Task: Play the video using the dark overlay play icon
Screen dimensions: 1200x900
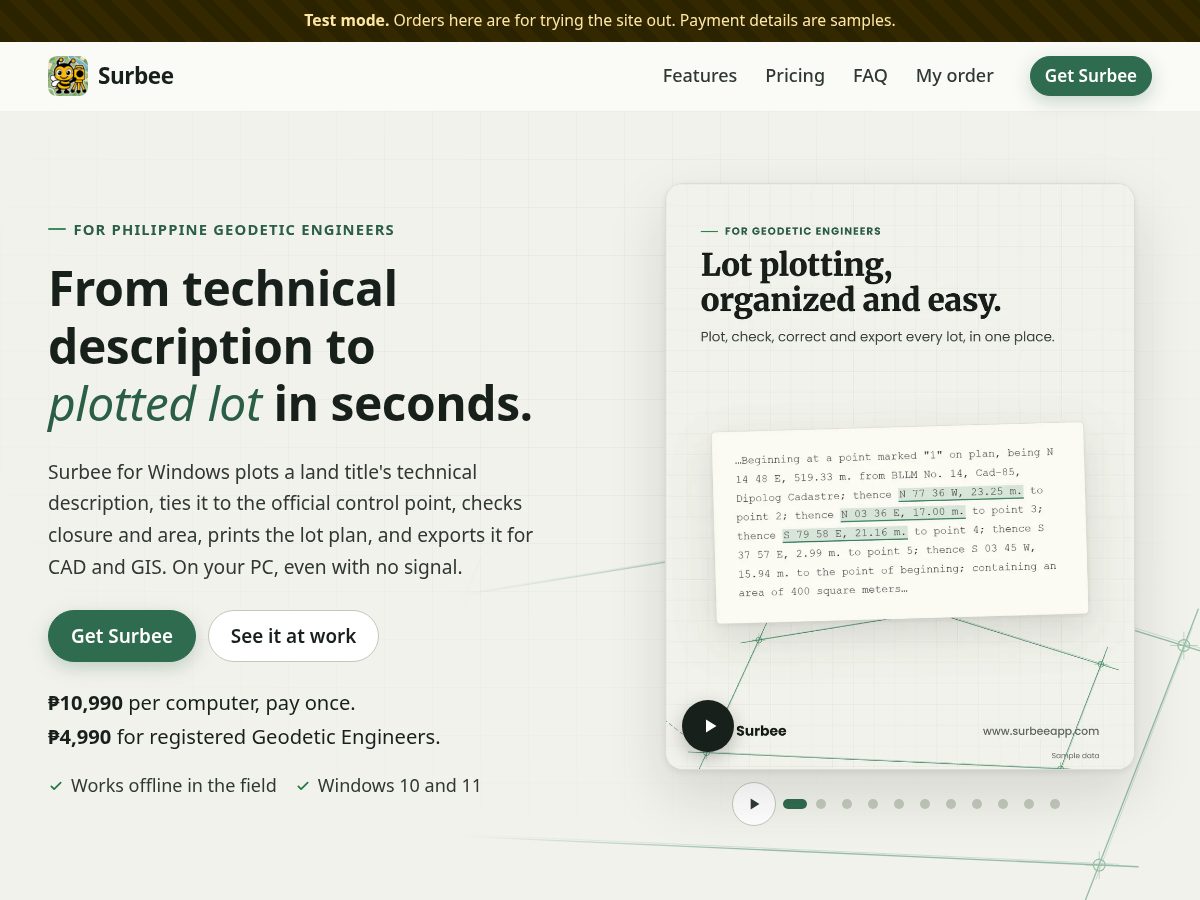Action: pyautogui.click(x=708, y=726)
